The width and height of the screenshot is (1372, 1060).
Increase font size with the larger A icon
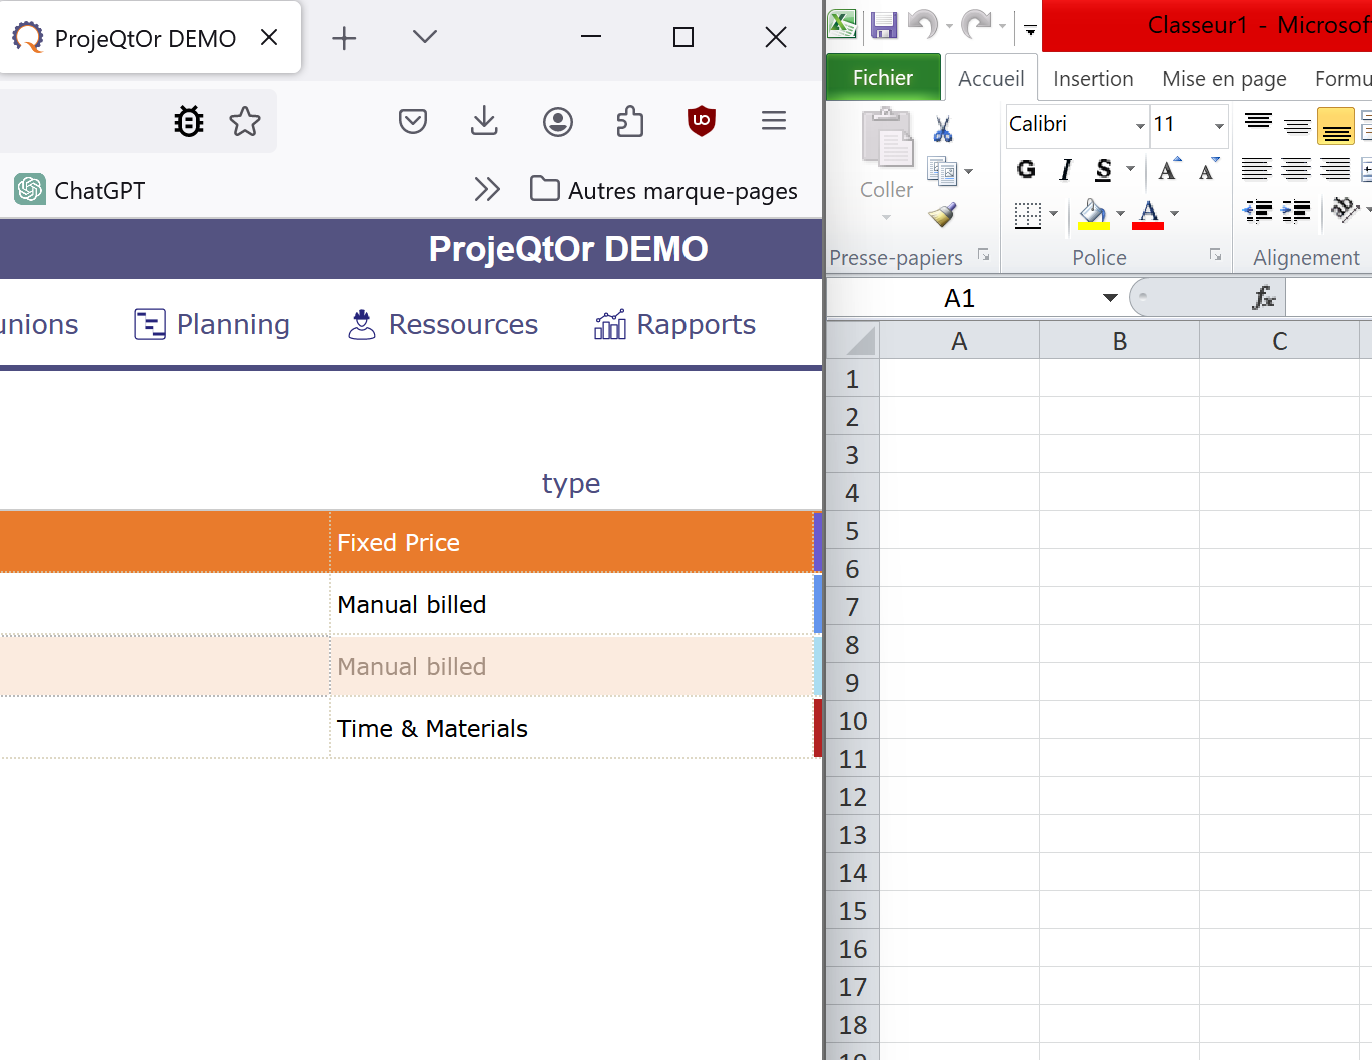[1168, 170]
